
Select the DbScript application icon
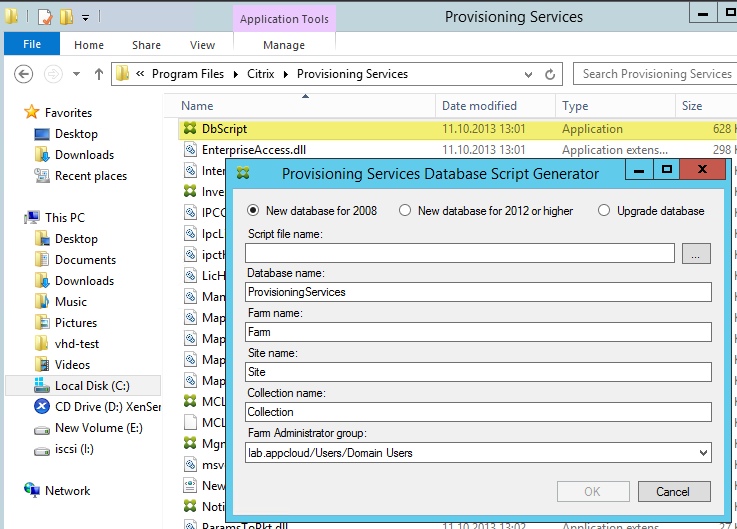(x=190, y=128)
